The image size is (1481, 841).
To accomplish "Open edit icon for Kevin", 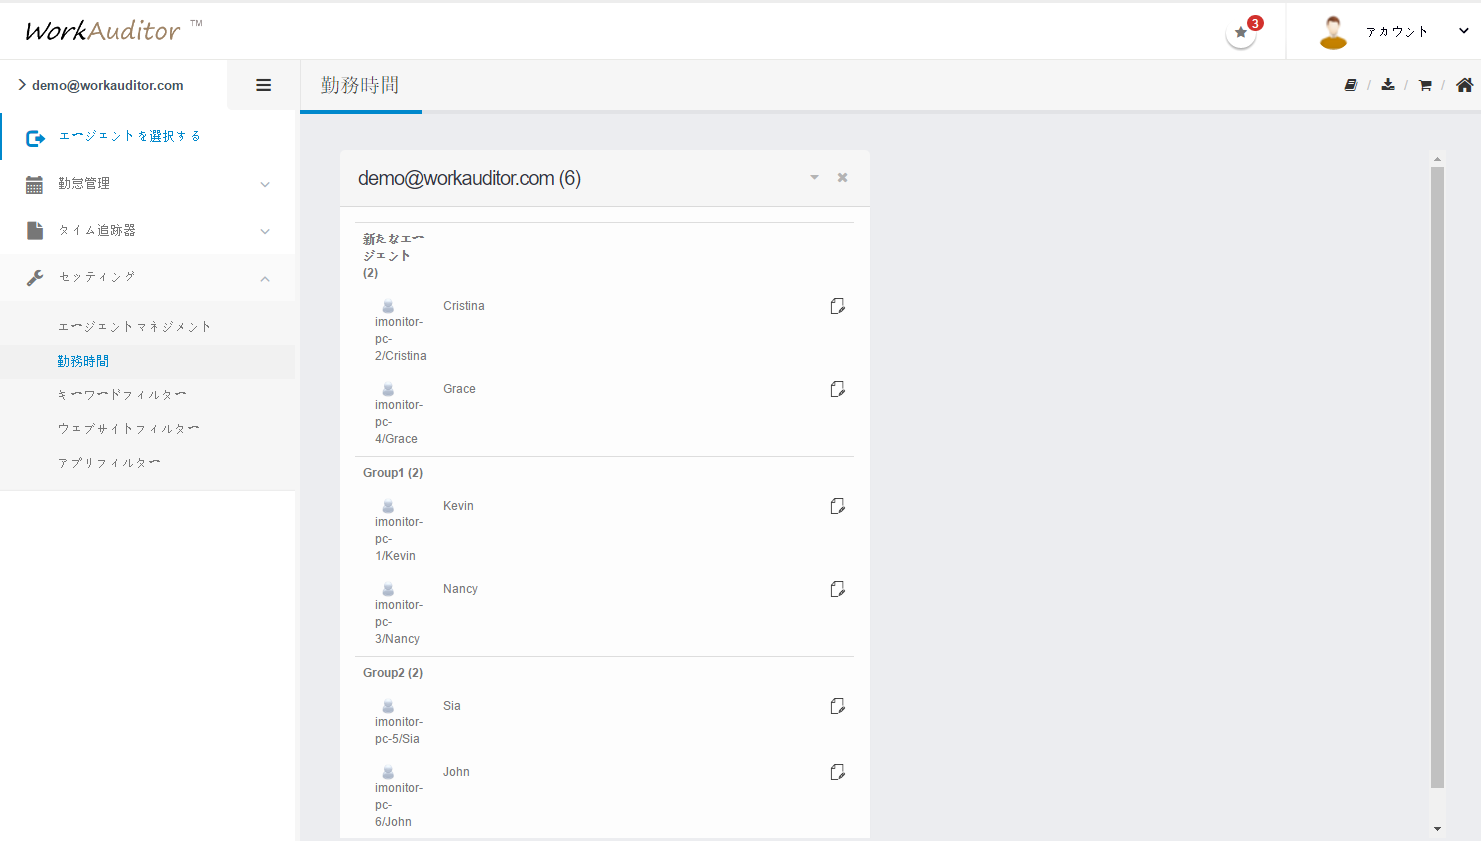I will coord(838,506).
